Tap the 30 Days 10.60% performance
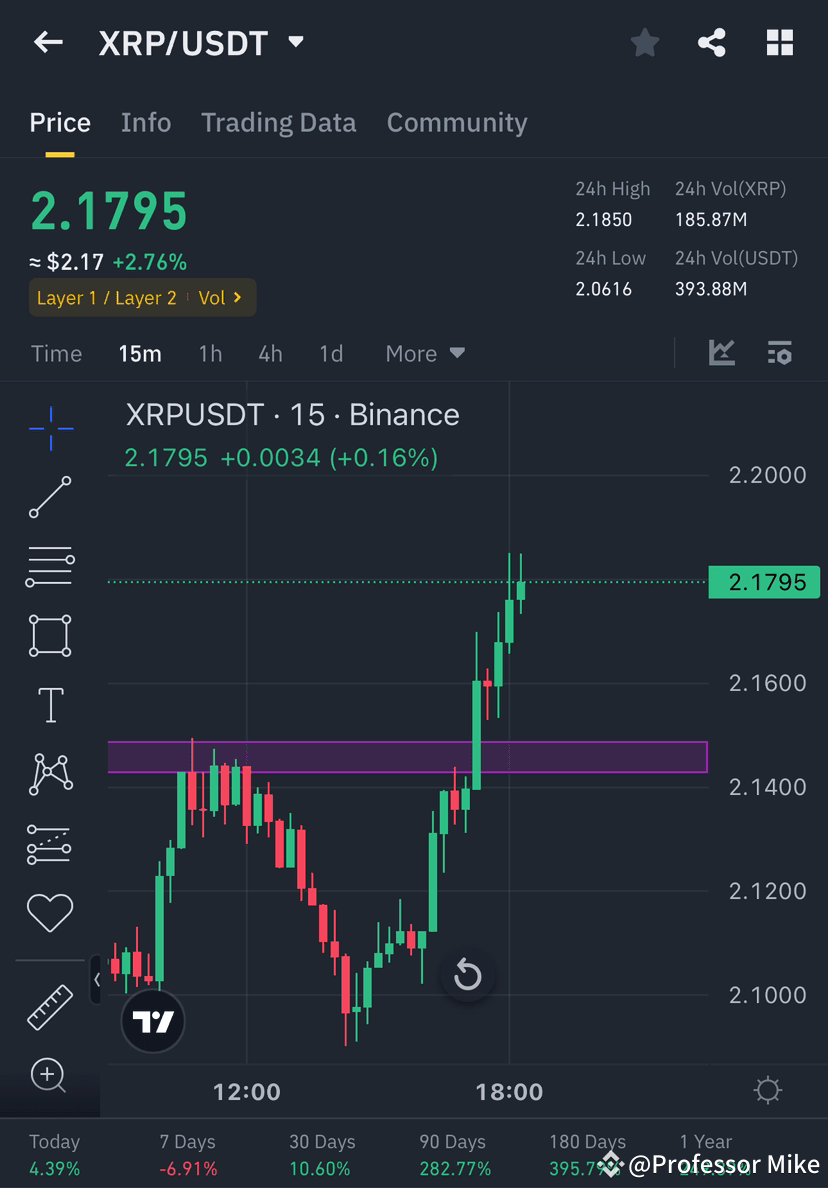The image size is (828, 1188). tap(321, 1155)
